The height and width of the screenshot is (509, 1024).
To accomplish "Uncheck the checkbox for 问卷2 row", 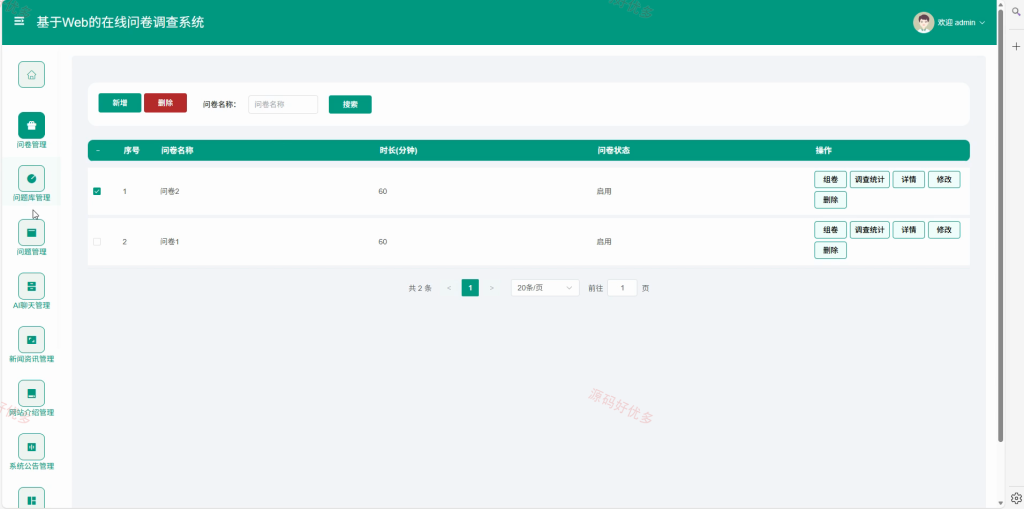I will coord(97,191).
